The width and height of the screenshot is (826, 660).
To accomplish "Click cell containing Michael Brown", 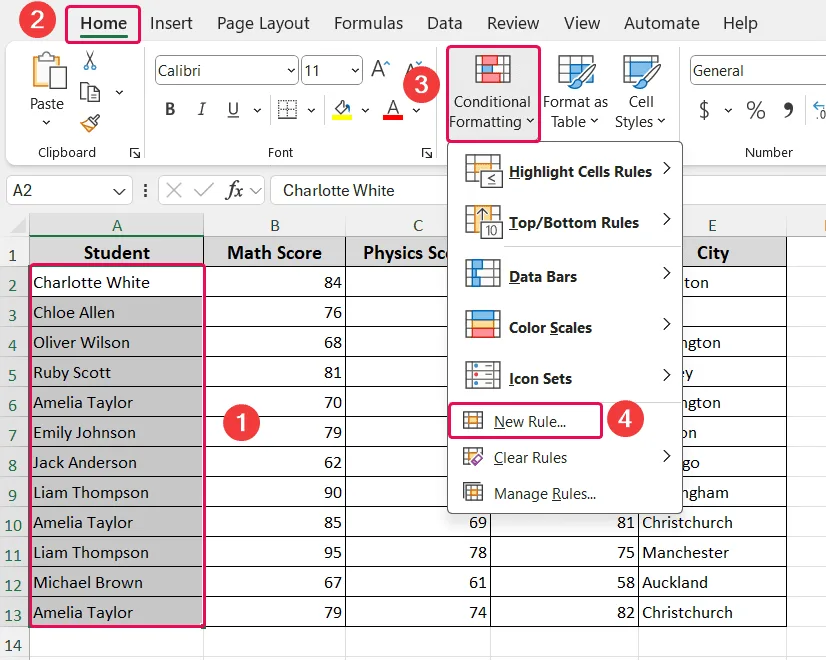I will [x=117, y=582].
